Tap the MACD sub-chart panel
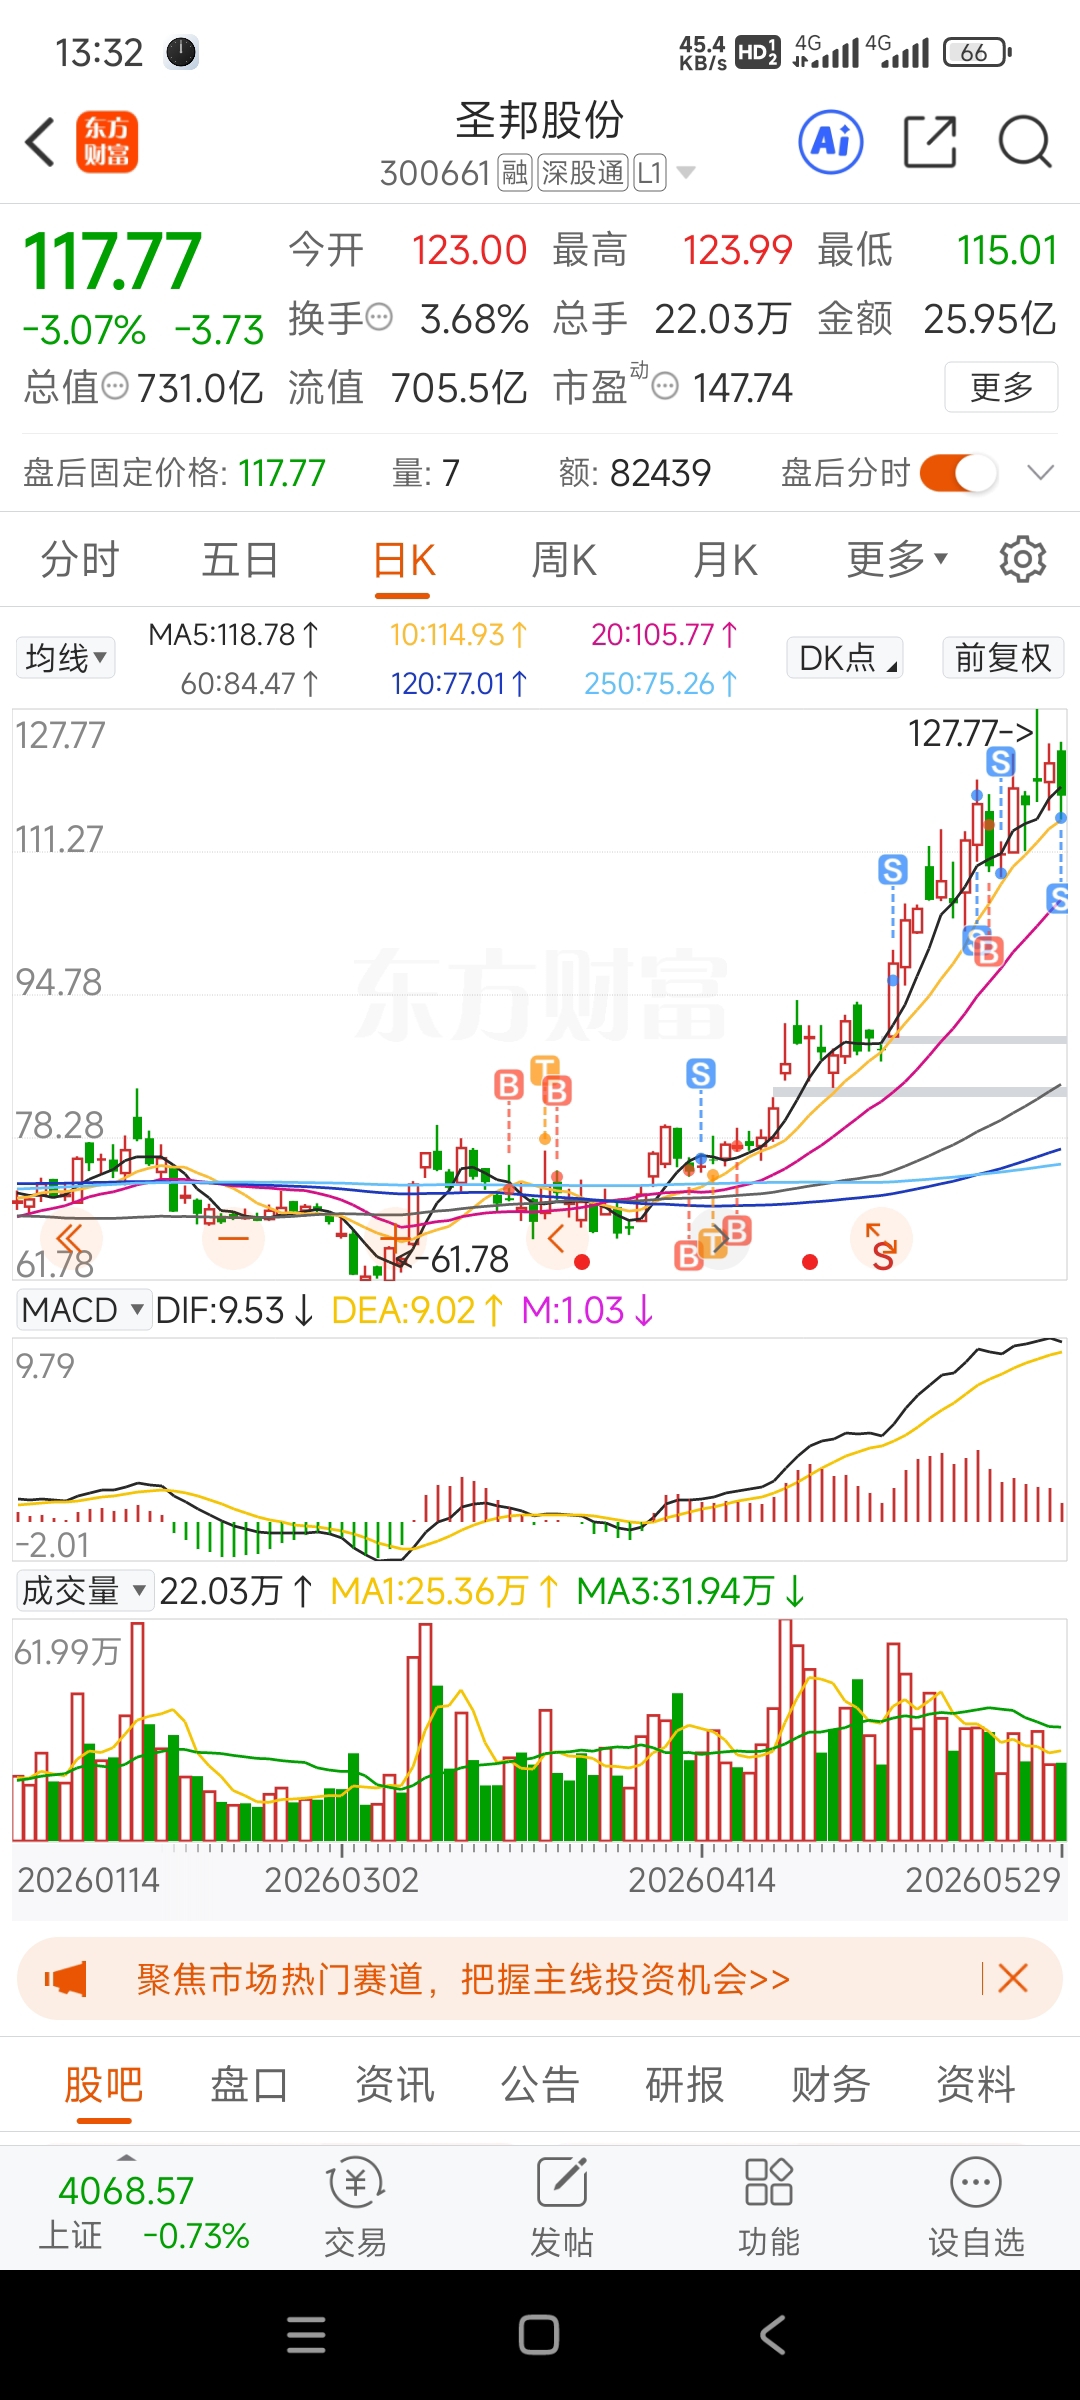Viewport: 1080px width, 2400px height. [x=540, y=1448]
